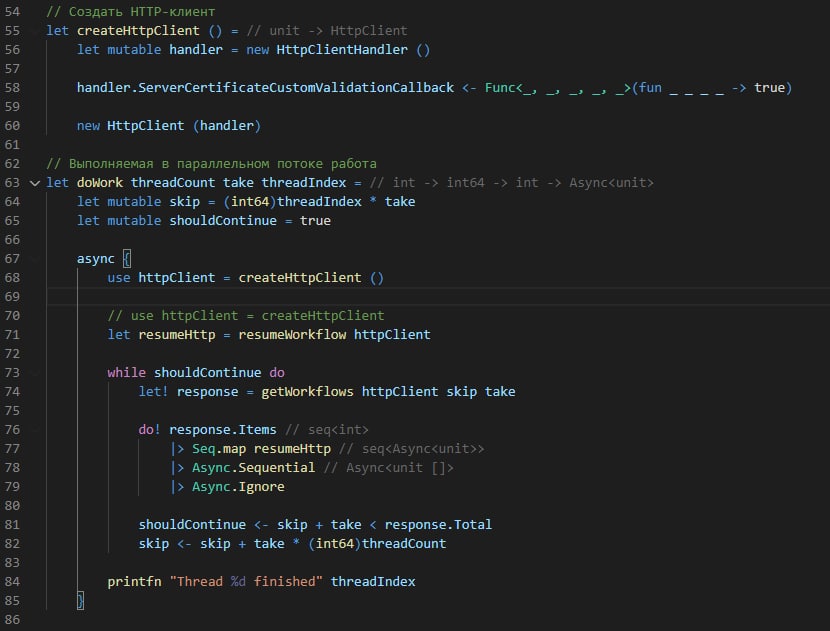
Task: Click type hint 'int -> int64 -> int -> Async<unit>'
Action: (523, 183)
